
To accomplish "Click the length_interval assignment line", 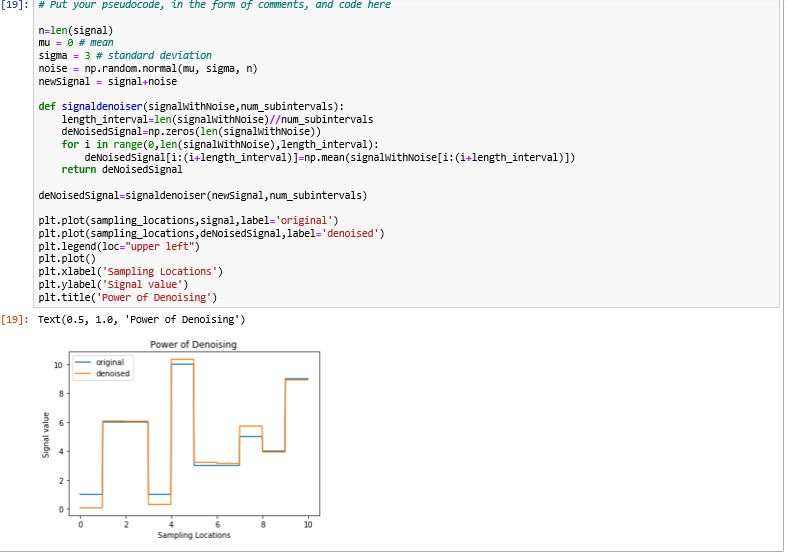I will click(217, 119).
